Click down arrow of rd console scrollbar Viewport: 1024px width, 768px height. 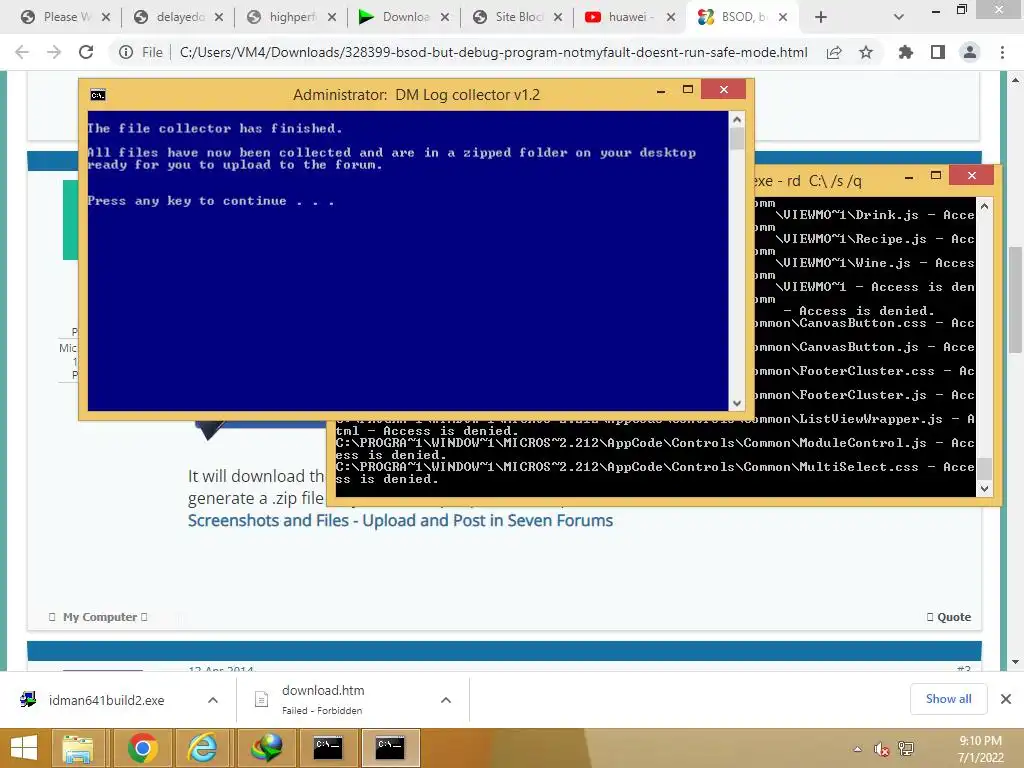[985, 488]
